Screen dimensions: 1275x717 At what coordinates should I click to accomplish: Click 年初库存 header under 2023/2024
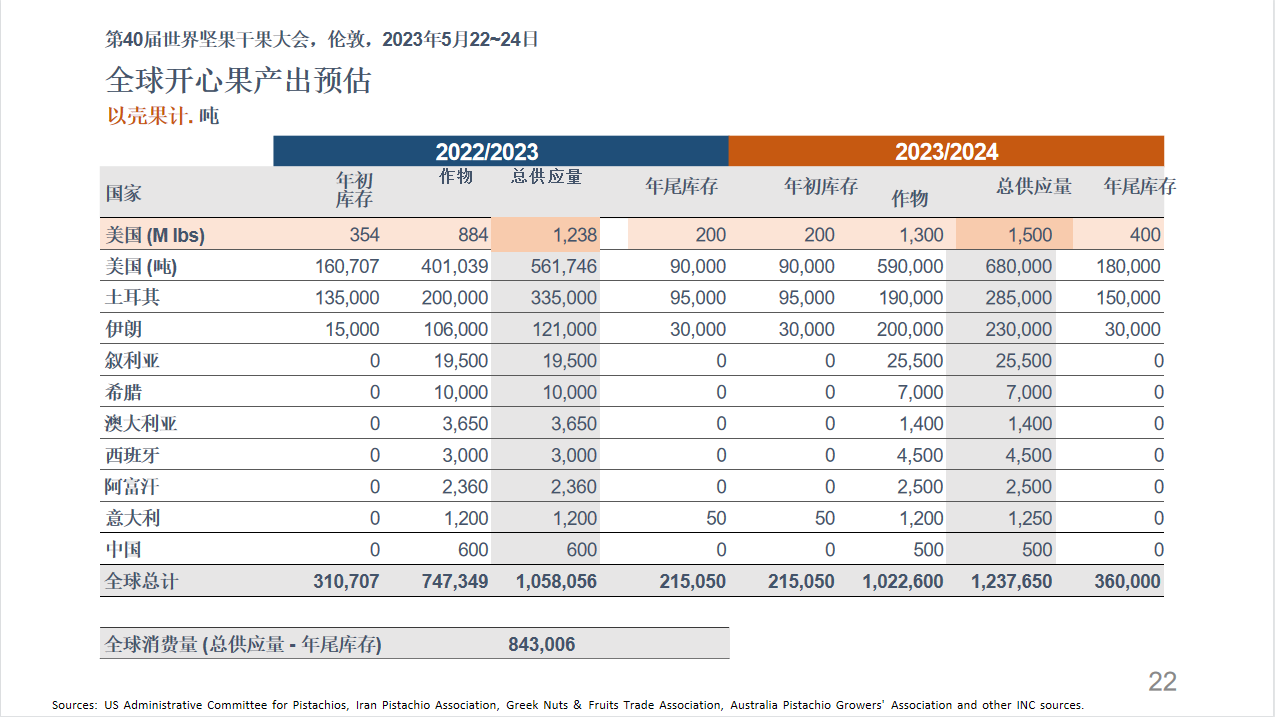tap(821, 187)
